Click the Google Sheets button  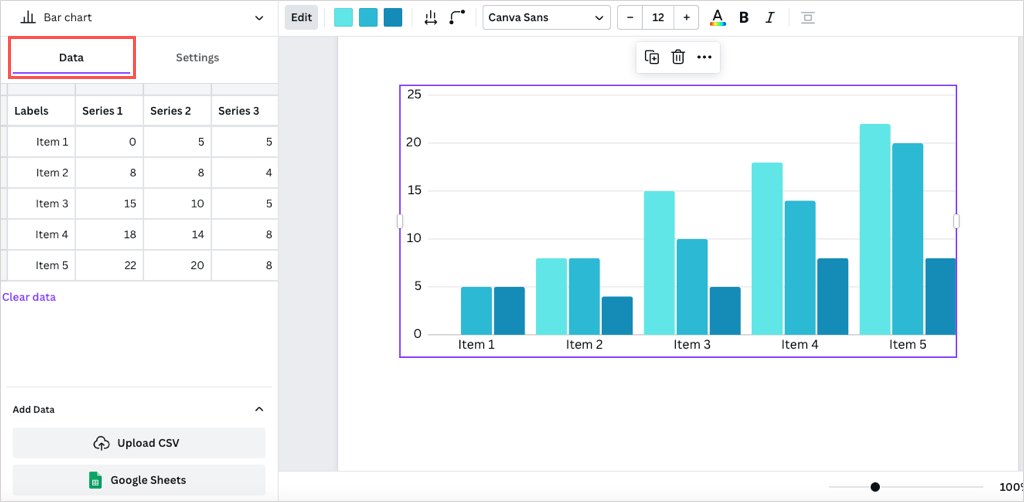click(139, 480)
